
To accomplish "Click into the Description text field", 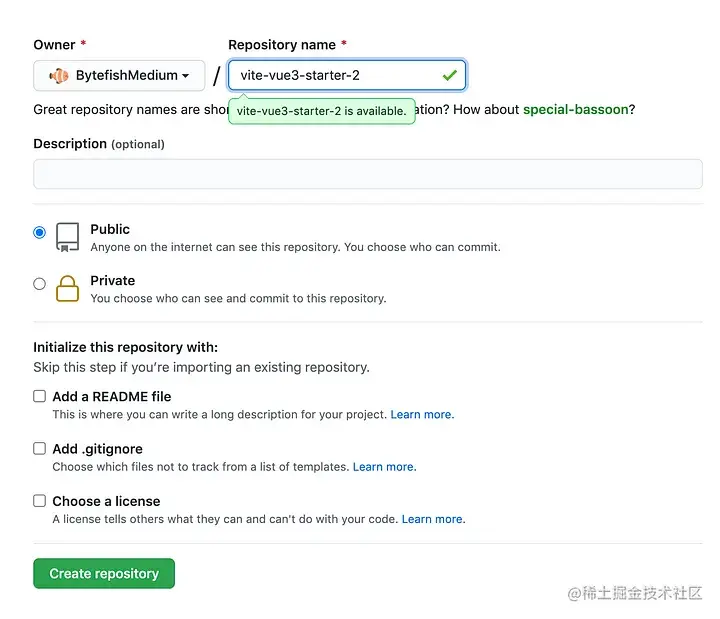I will coord(368,174).
